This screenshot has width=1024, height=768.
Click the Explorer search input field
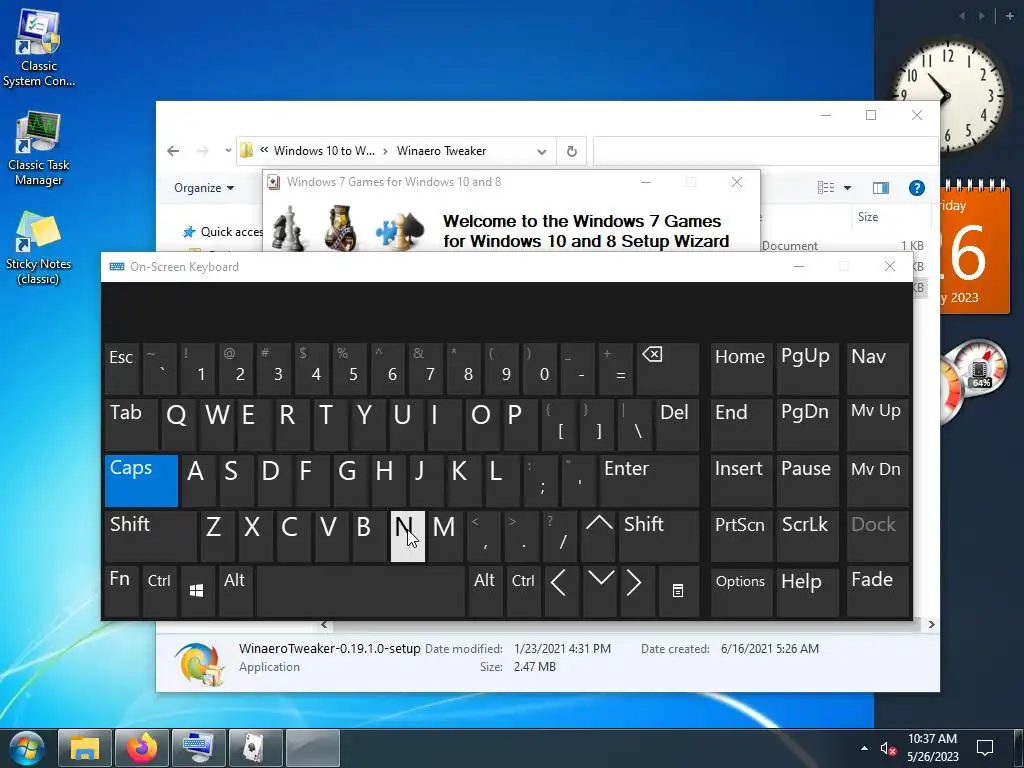tap(765, 152)
